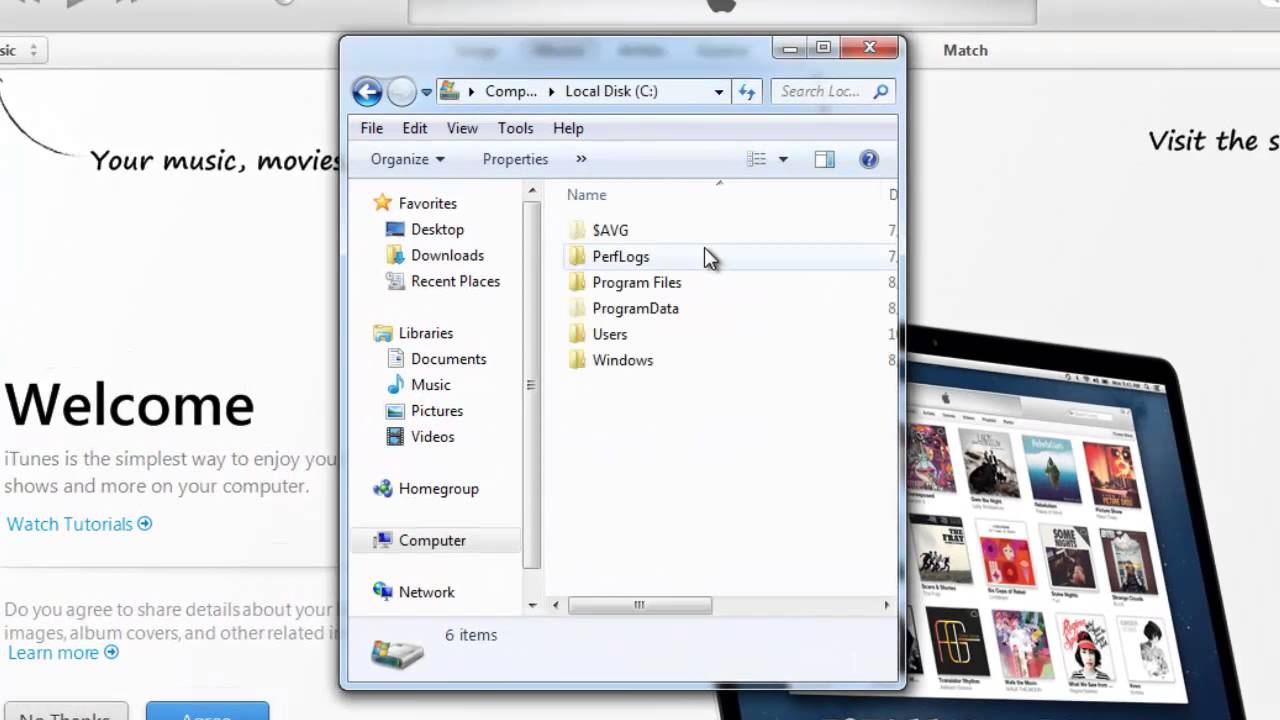Open the Organize dropdown
The width and height of the screenshot is (1280, 720).
point(407,159)
